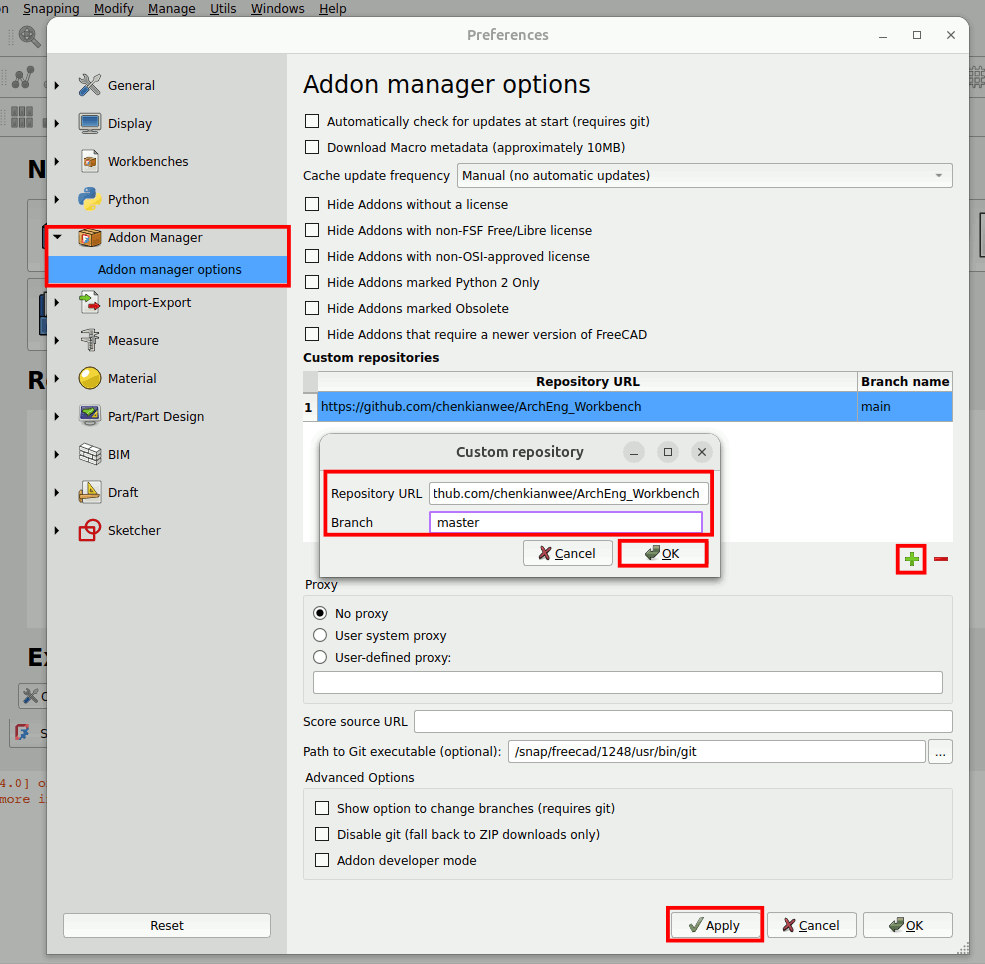
Task: Click the Branch text field
Action: point(565,522)
